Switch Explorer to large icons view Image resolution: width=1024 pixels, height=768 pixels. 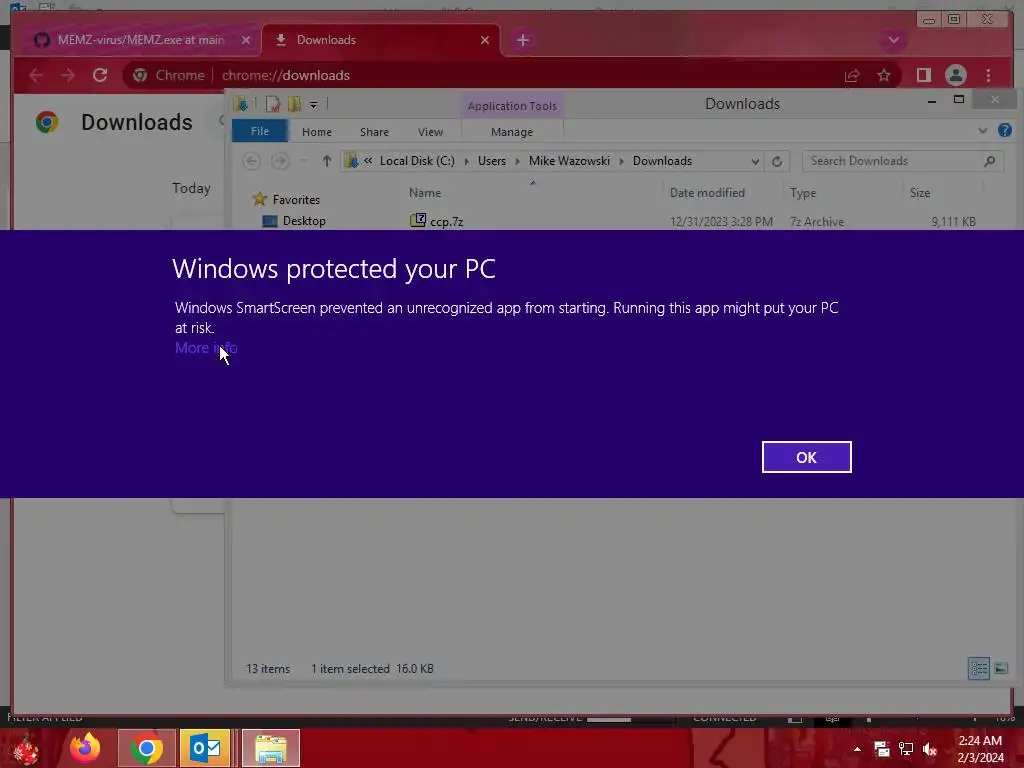click(1000, 668)
